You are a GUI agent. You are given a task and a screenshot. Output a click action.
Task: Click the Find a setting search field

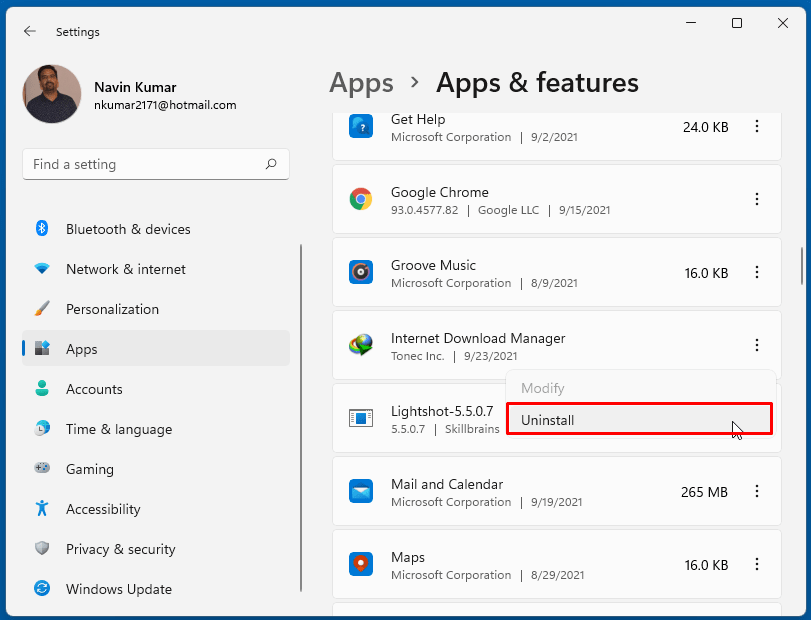pos(156,164)
